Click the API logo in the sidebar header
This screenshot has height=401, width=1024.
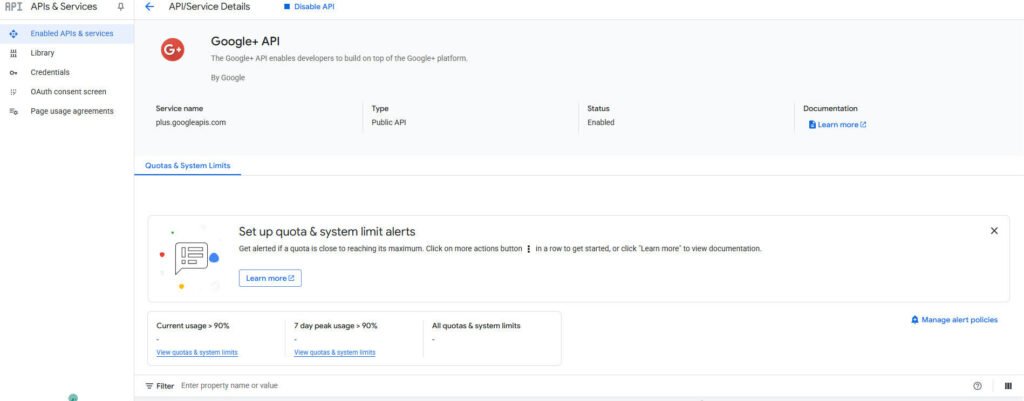point(14,7)
